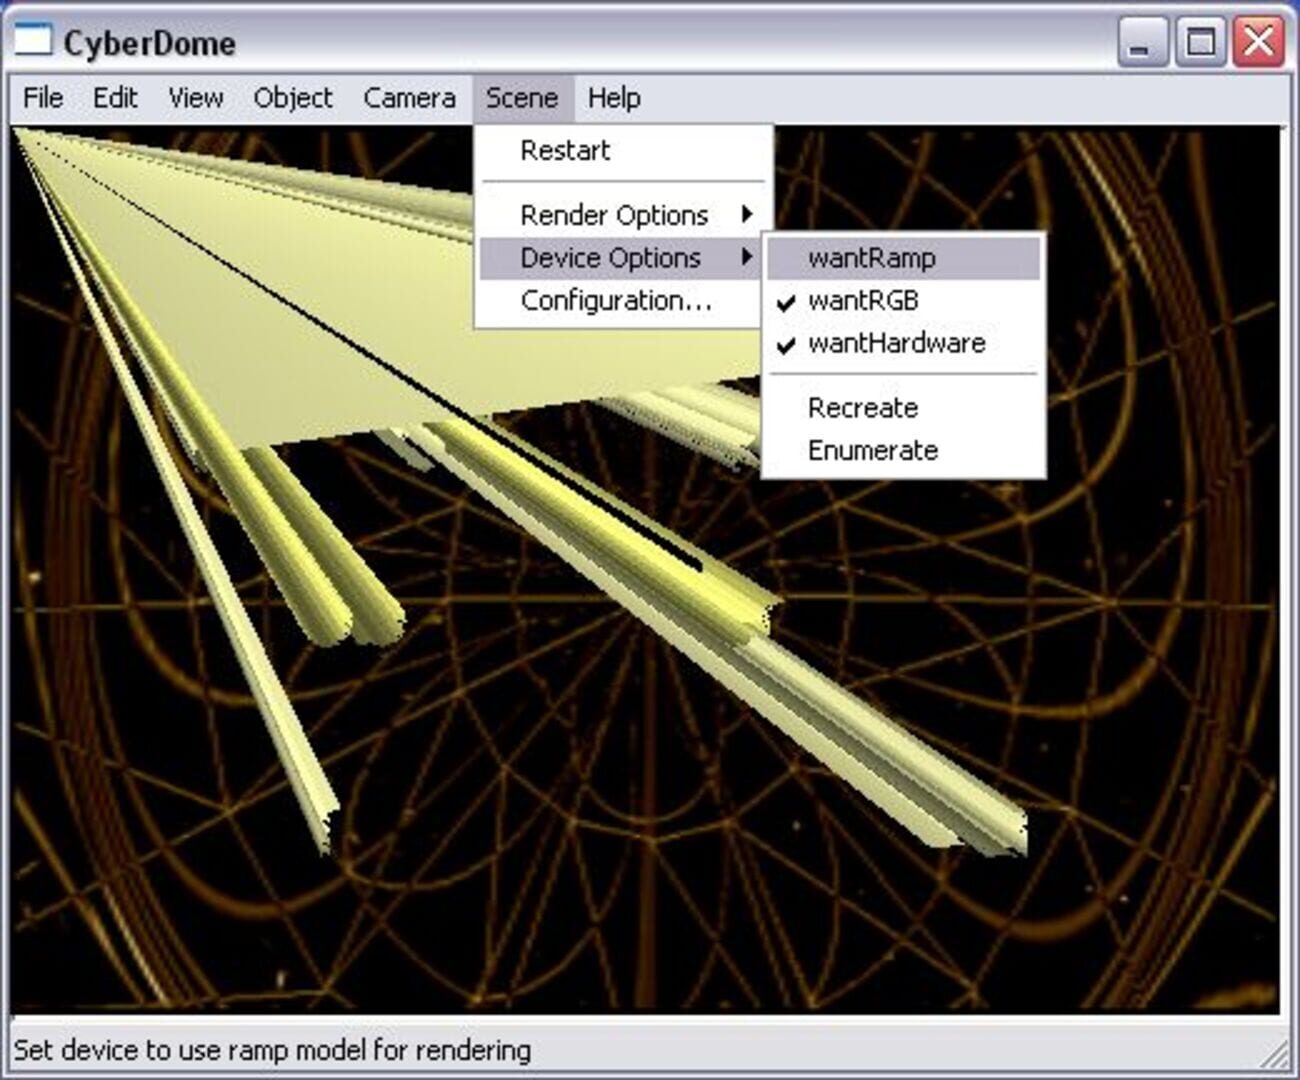The width and height of the screenshot is (1300, 1080).
Task: Open the Object menu
Action: [x=294, y=98]
